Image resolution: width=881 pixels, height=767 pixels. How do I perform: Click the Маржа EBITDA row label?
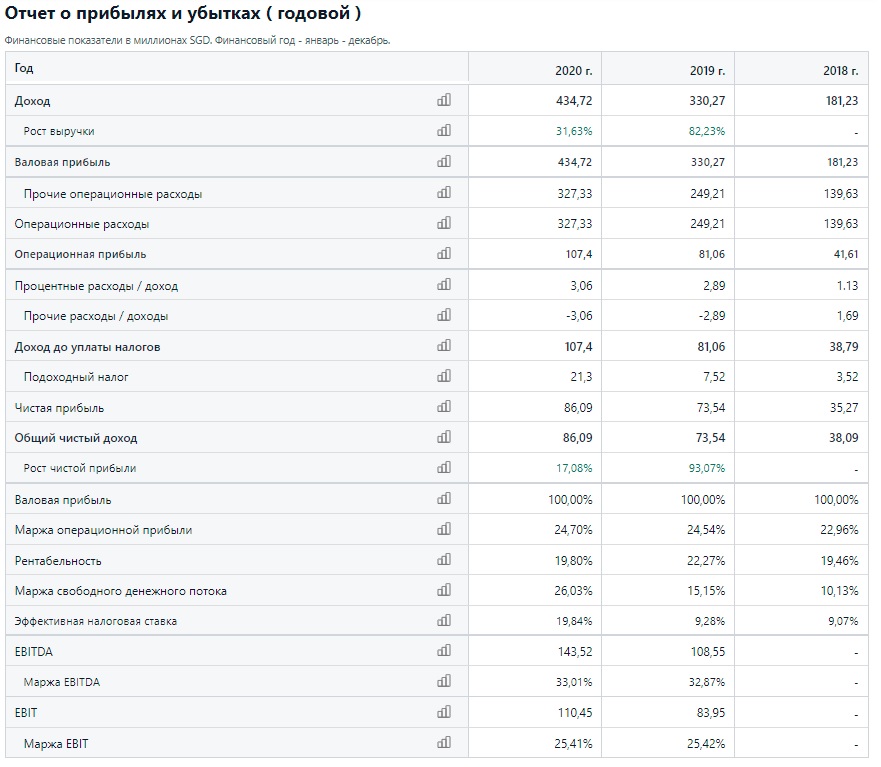pyautogui.click(x=62, y=683)
